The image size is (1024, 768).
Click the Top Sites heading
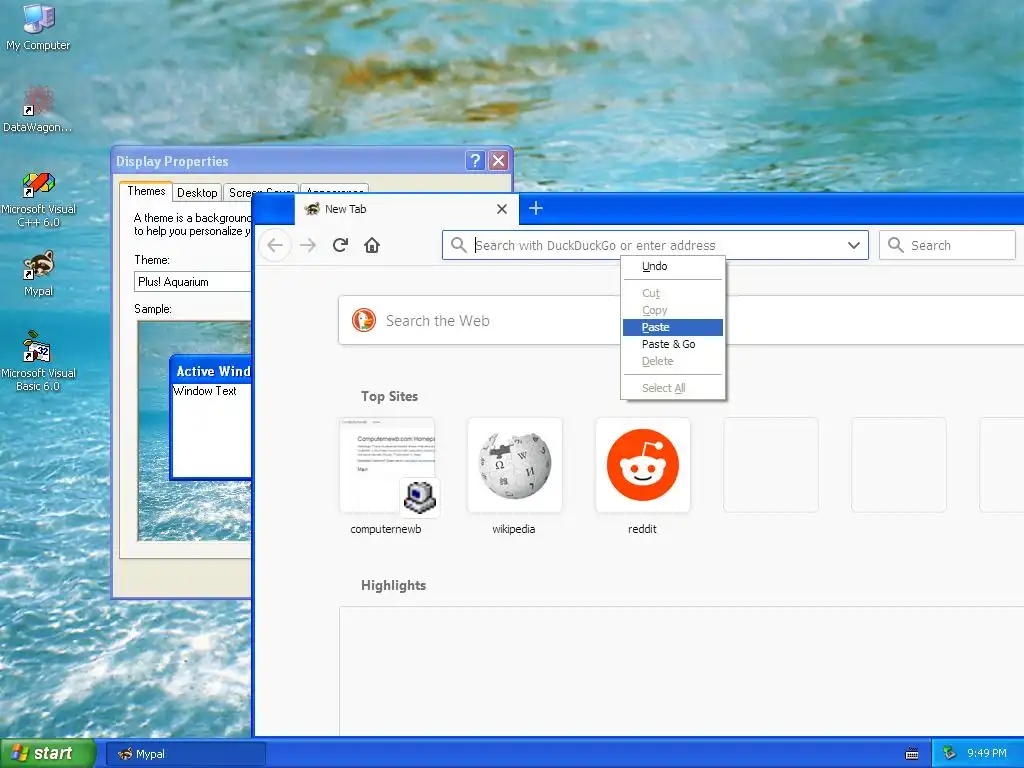tap(389, 396)
